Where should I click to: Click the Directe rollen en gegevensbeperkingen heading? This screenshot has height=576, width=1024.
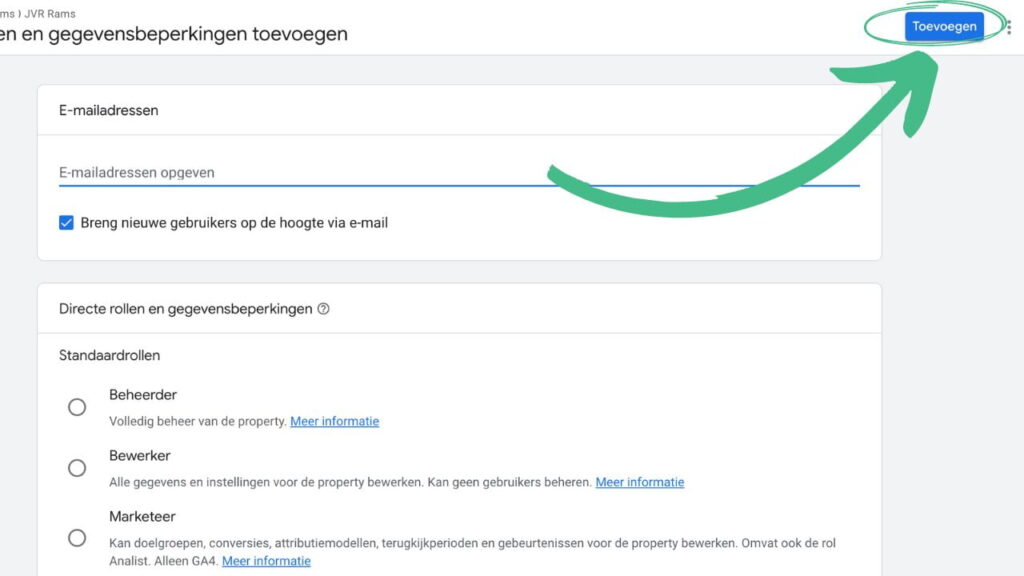(185, 309)
